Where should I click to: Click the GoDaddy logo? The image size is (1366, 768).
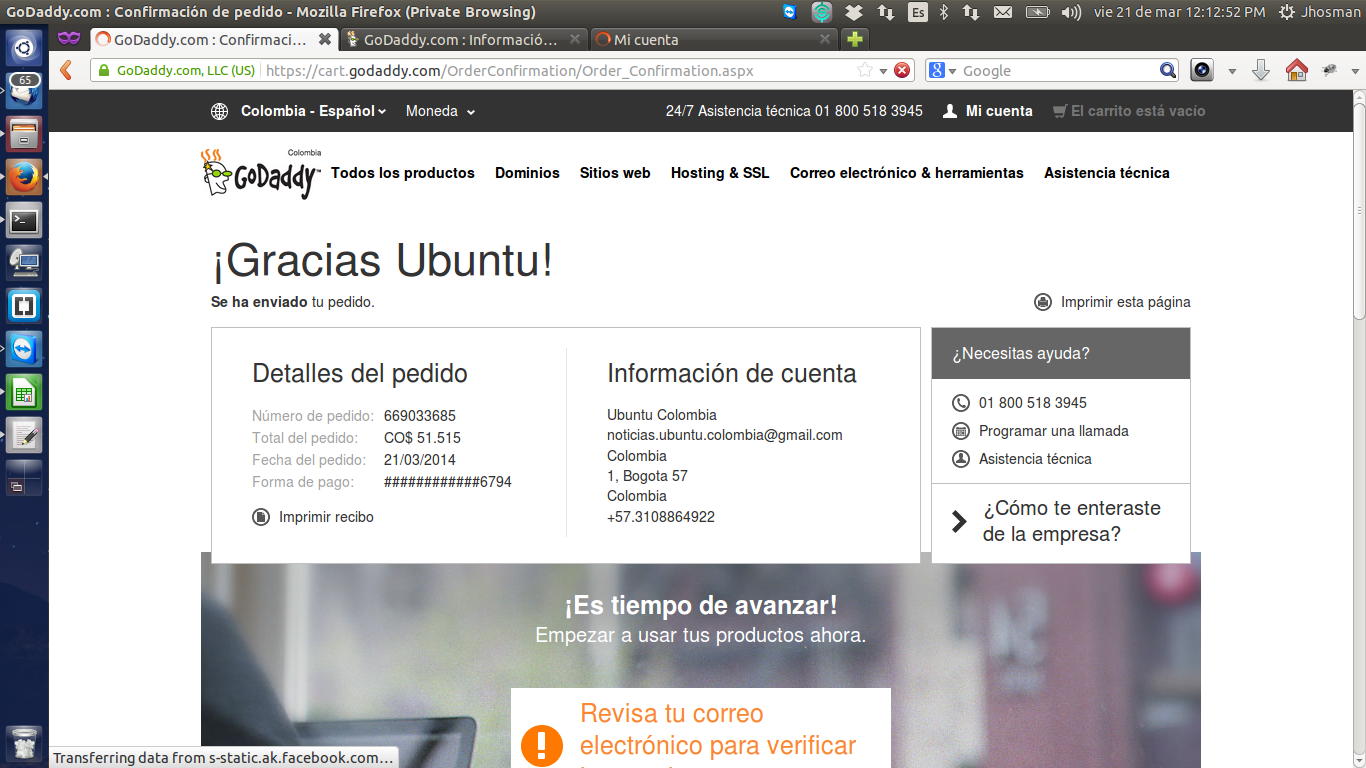coord(260,174)
